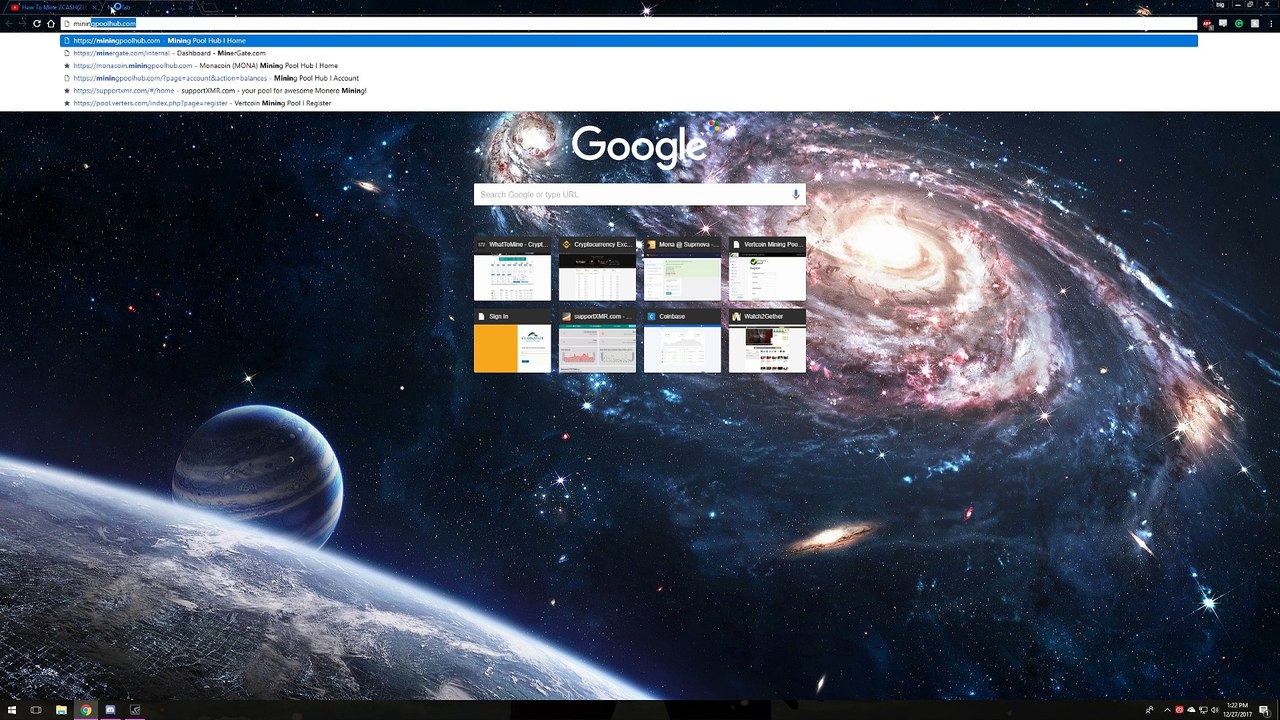The image size is (1280, 720).
Task: Open Chrome's three-dot menu
Action: pyautogui.click(x=1271, y=23)
